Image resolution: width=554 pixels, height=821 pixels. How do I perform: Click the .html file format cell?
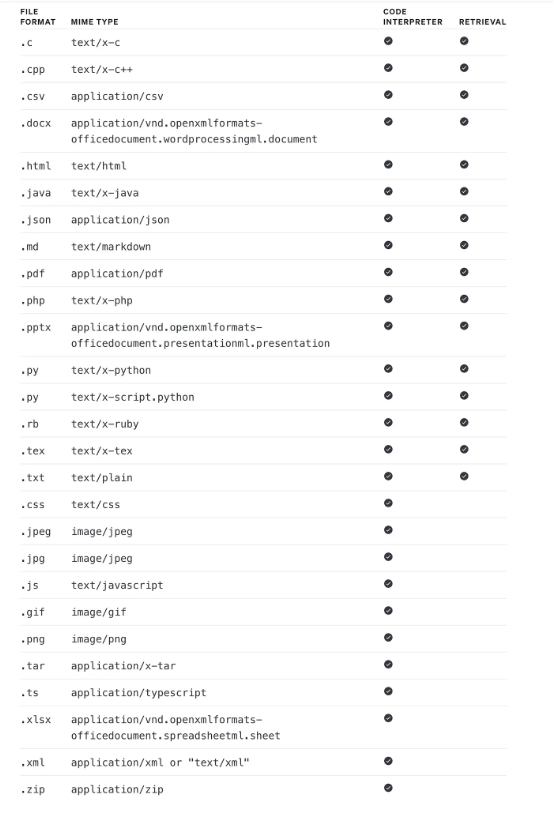pyautogui.click(x=36, y=166)
